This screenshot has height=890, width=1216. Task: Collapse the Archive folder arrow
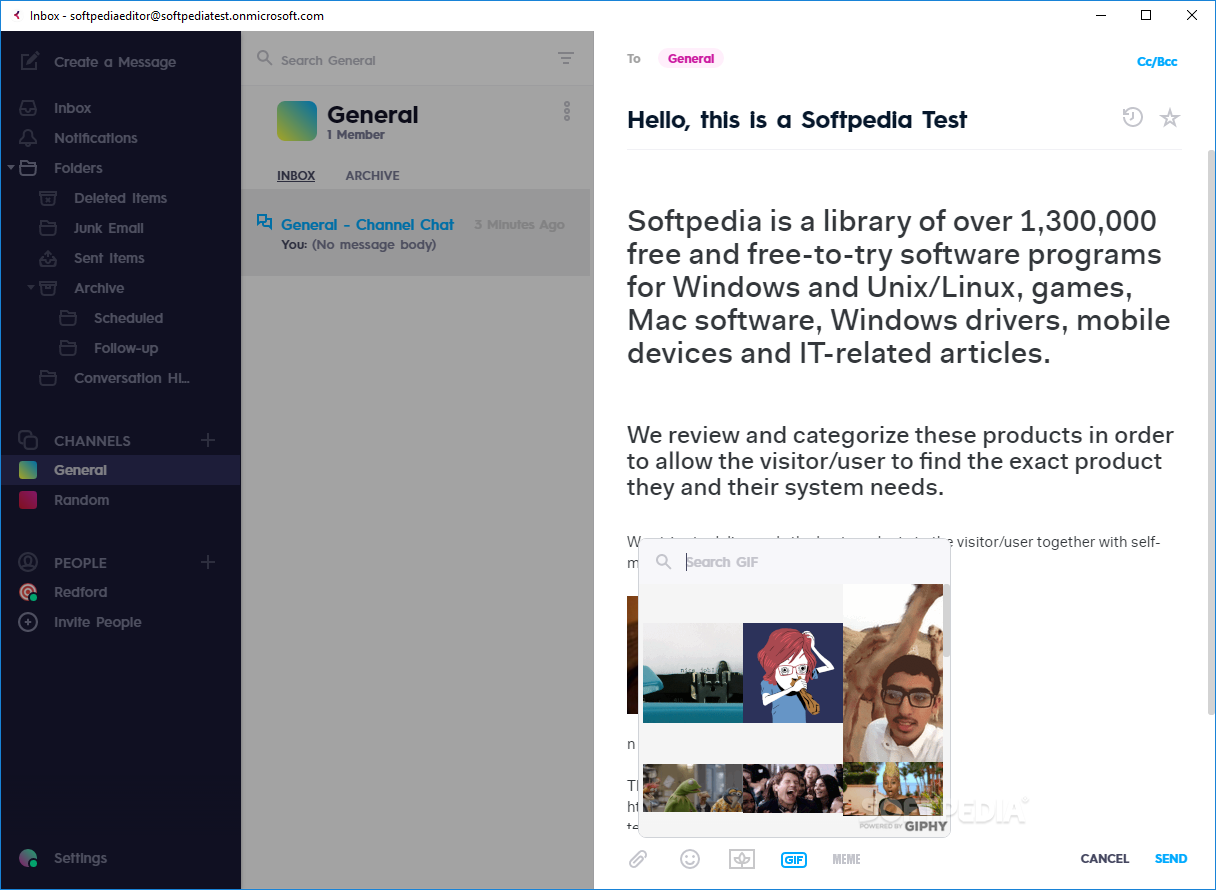31,288
